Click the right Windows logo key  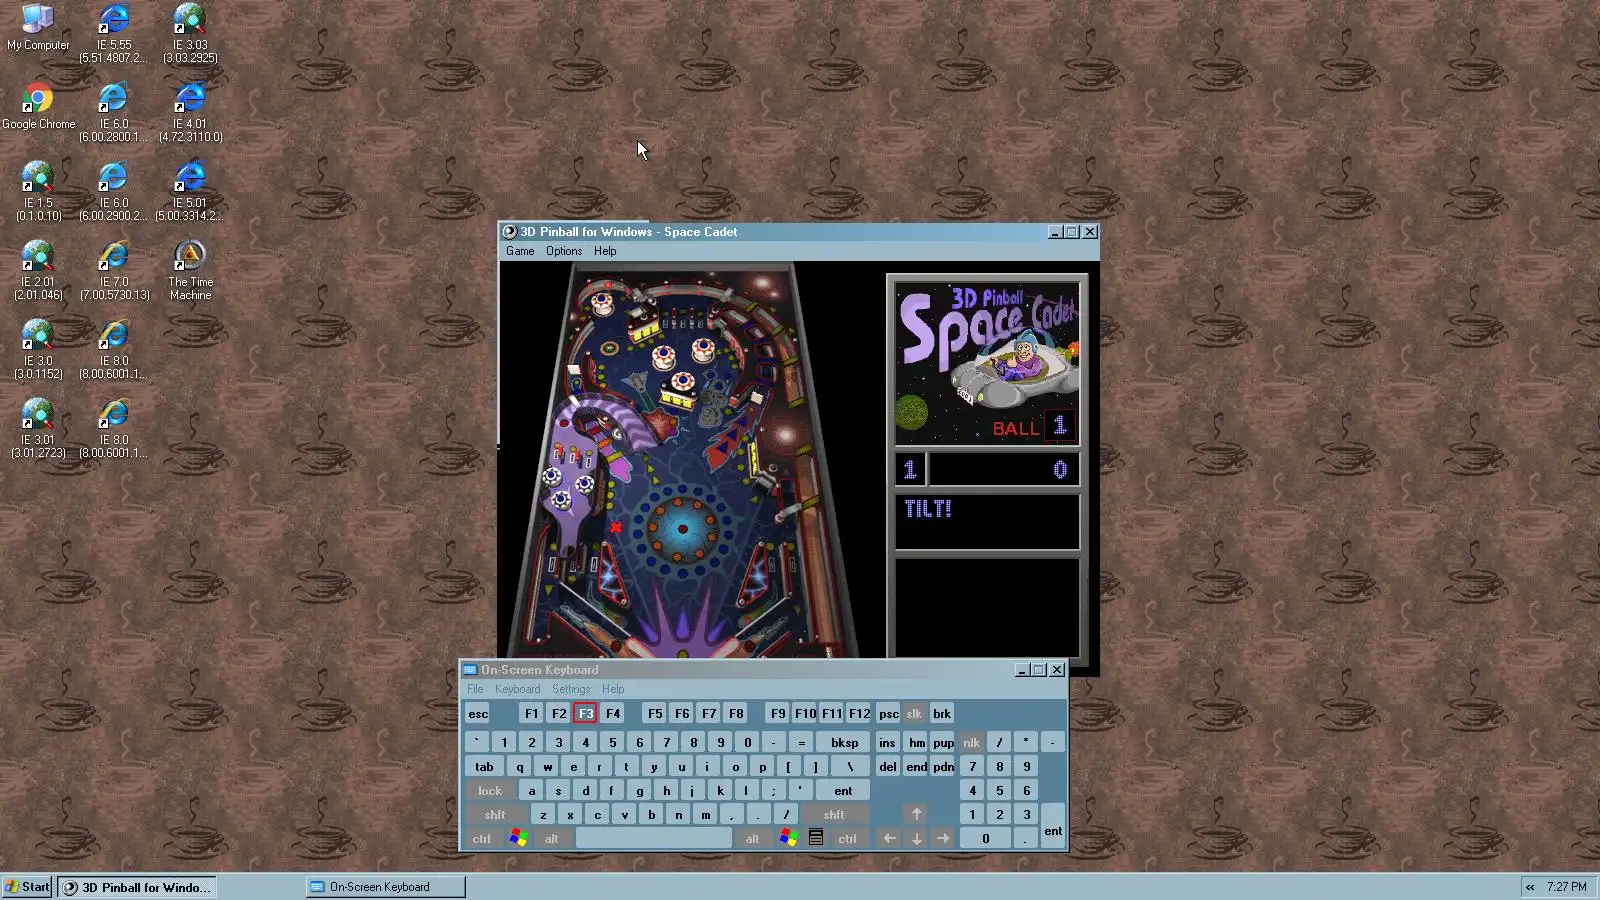pyautogui.click(x=788, y=838)
